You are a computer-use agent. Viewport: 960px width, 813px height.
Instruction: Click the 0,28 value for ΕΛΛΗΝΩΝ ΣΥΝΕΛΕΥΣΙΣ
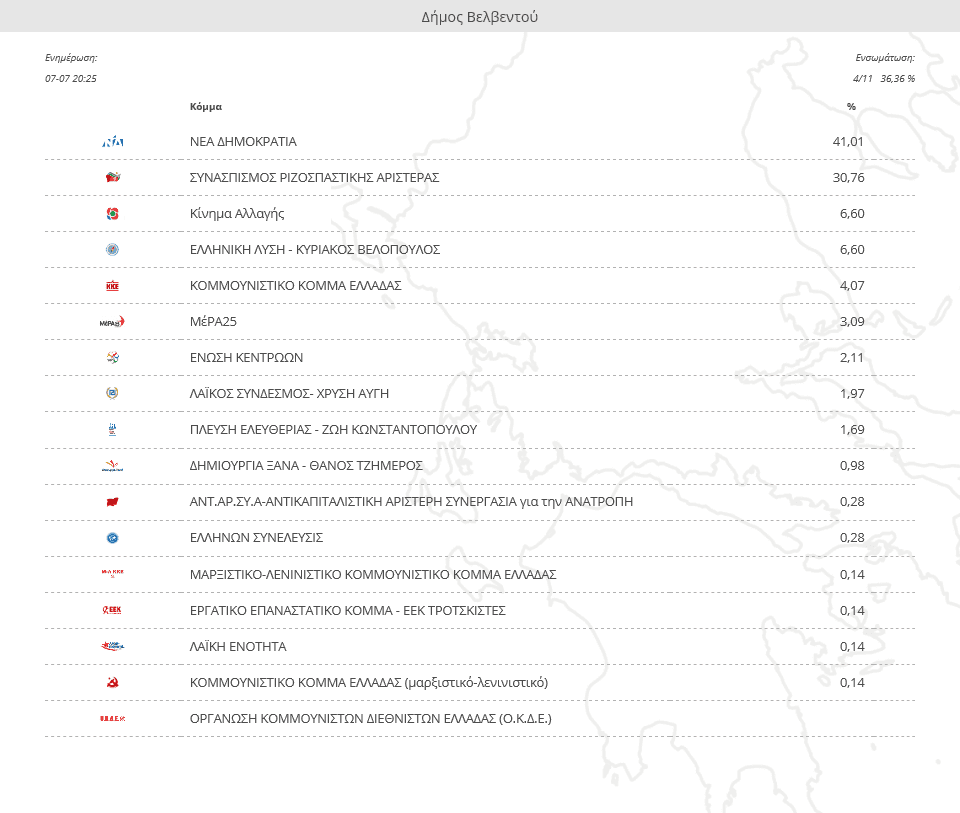(x=852, y=538)
